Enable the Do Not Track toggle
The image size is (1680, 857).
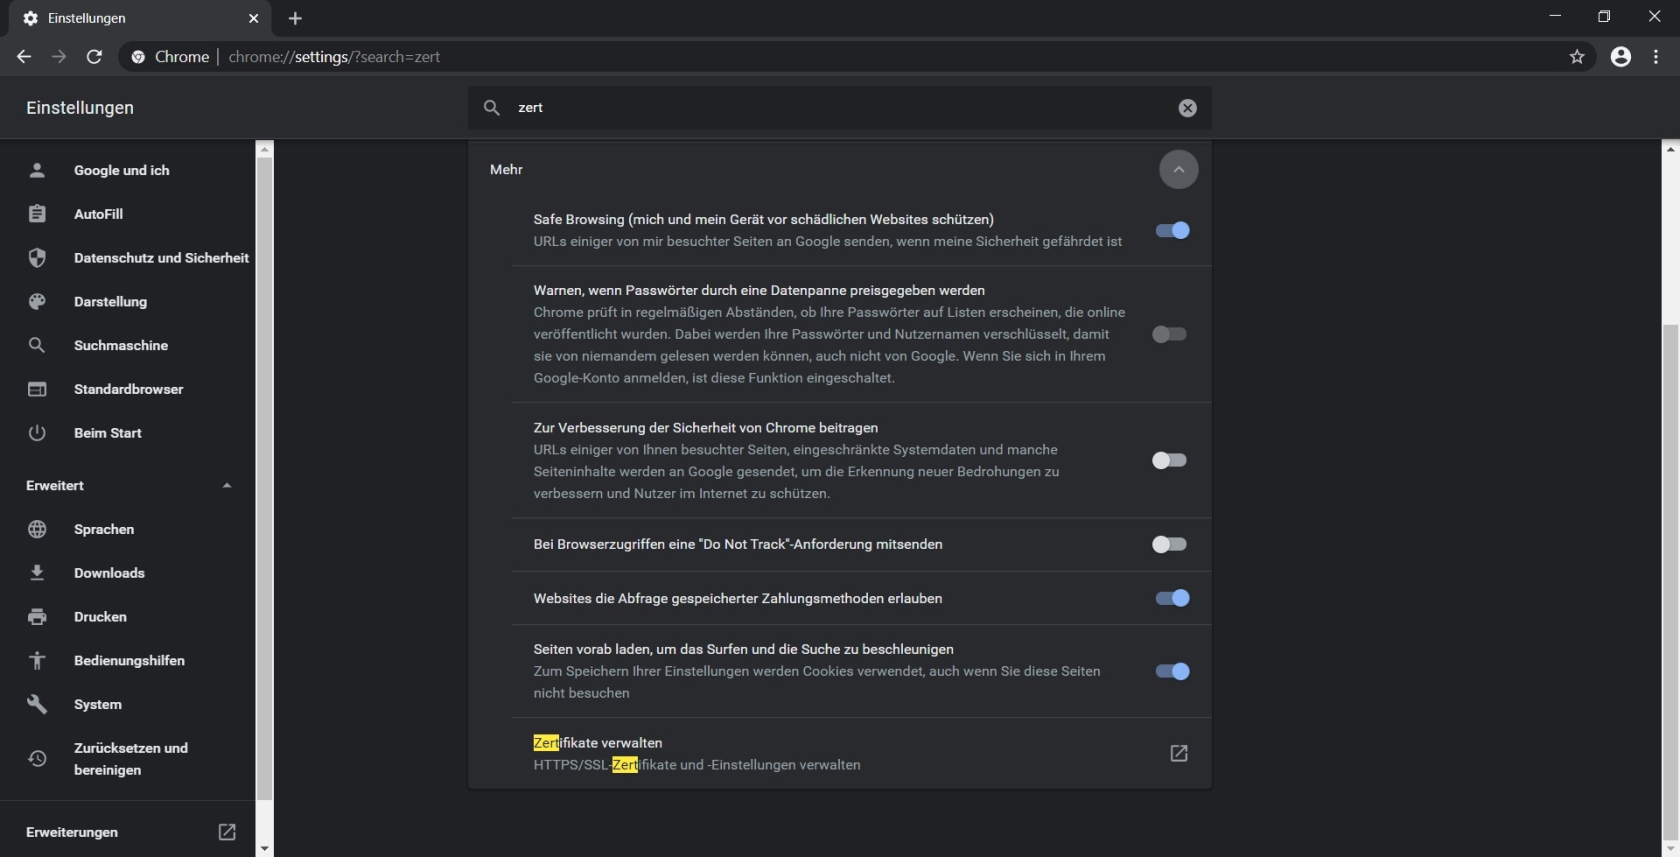1169,544
